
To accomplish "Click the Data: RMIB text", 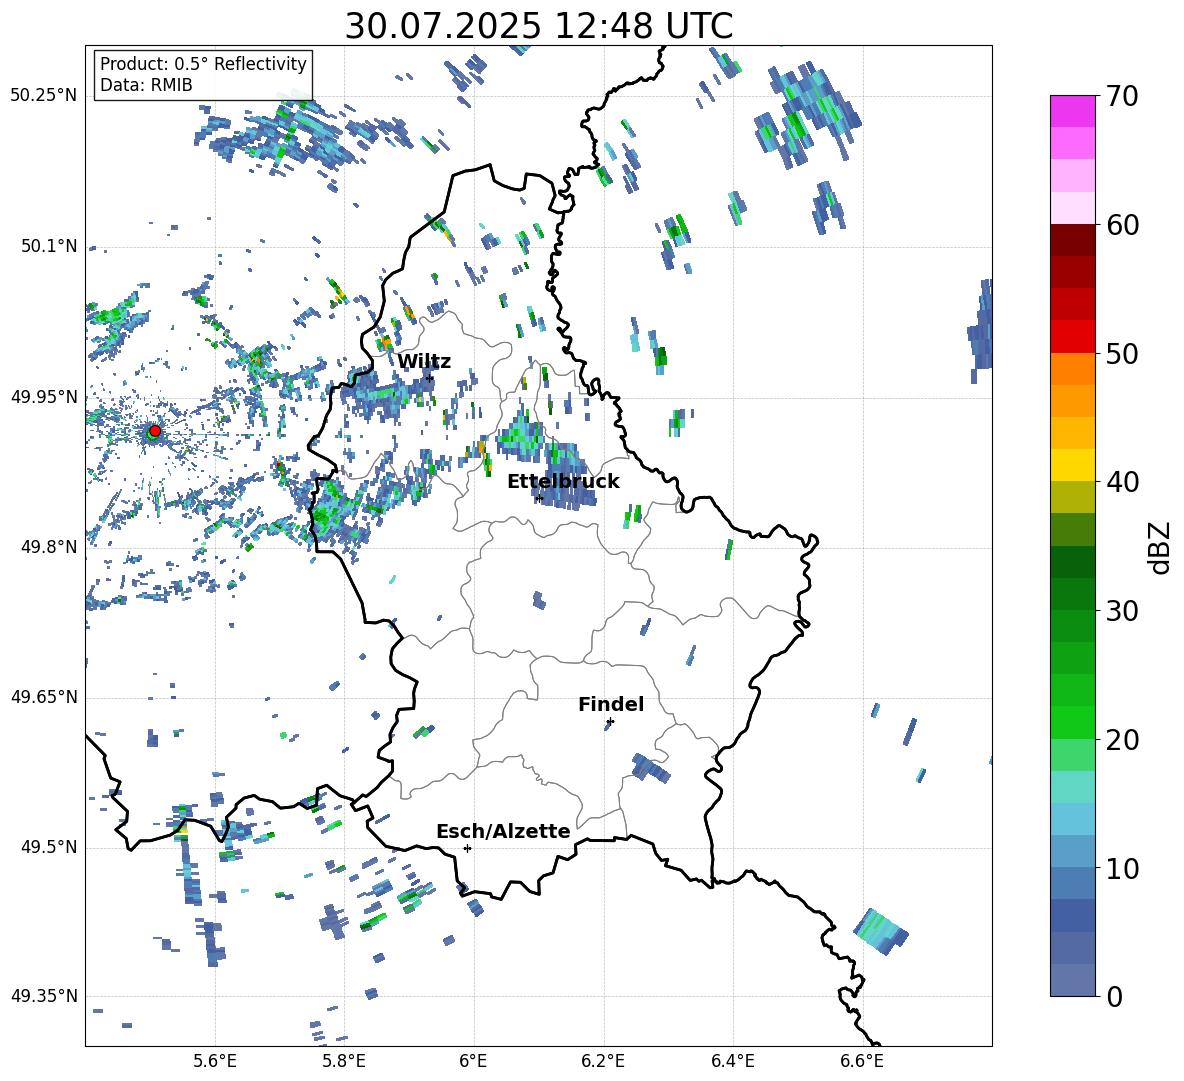I will tap(146, 85).
